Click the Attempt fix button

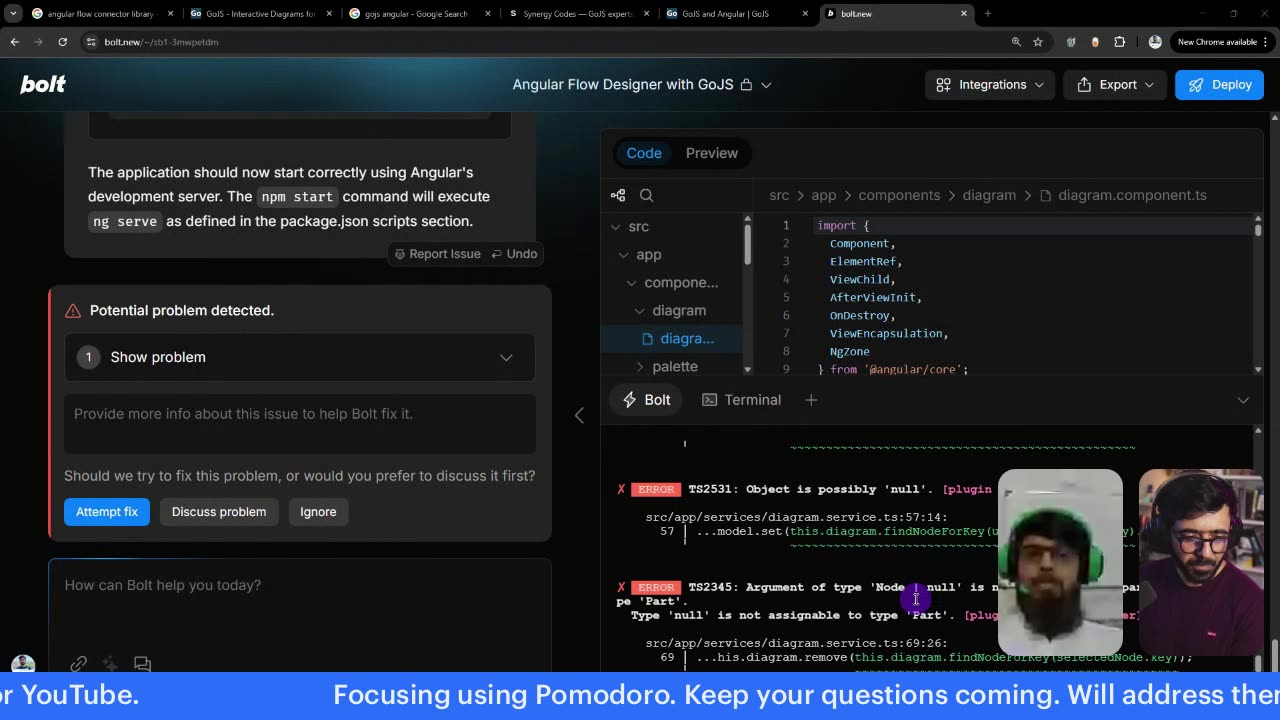pyautogui.click(x=107, y=512)
